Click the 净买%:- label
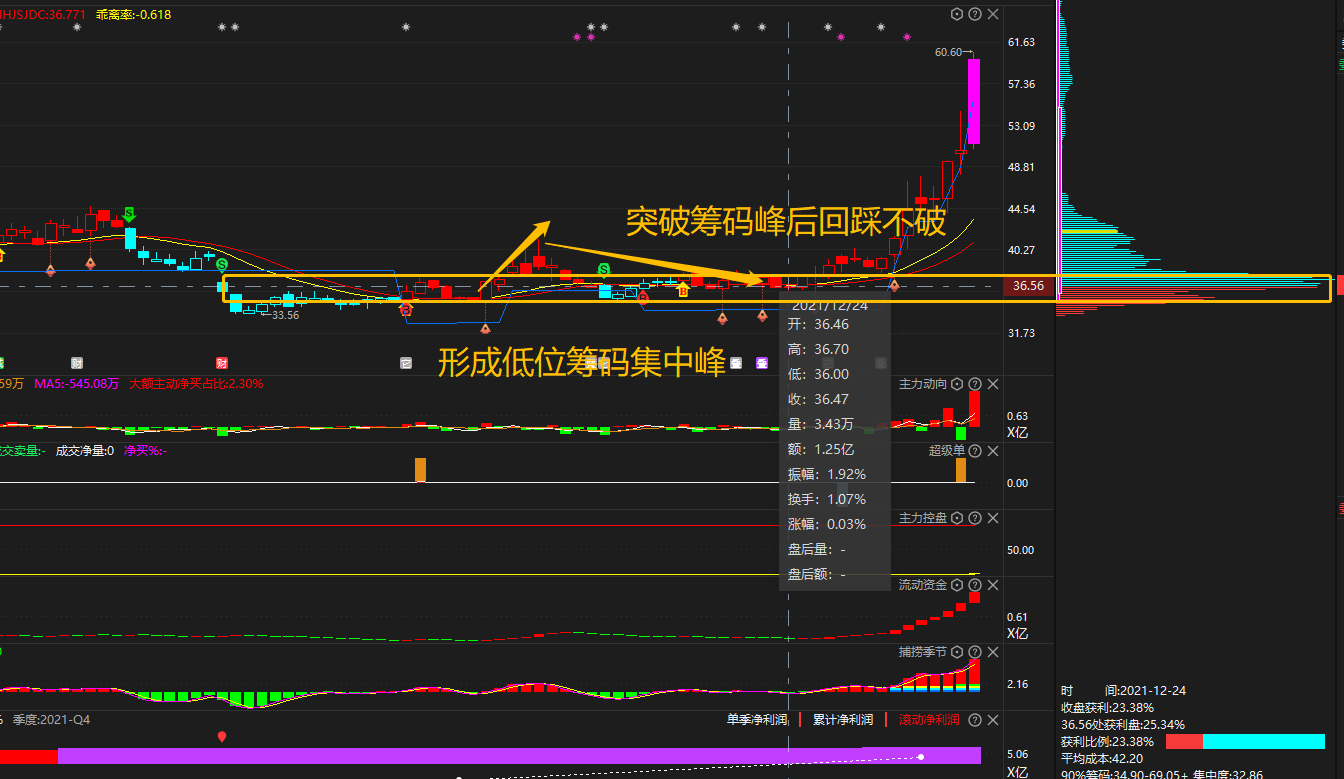1344x779 pixels. [x=145, y=451]
